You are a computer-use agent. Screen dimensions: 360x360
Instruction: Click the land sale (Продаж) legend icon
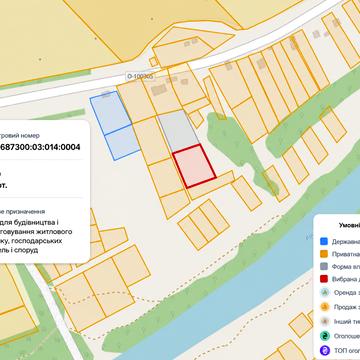coord(325,307)
